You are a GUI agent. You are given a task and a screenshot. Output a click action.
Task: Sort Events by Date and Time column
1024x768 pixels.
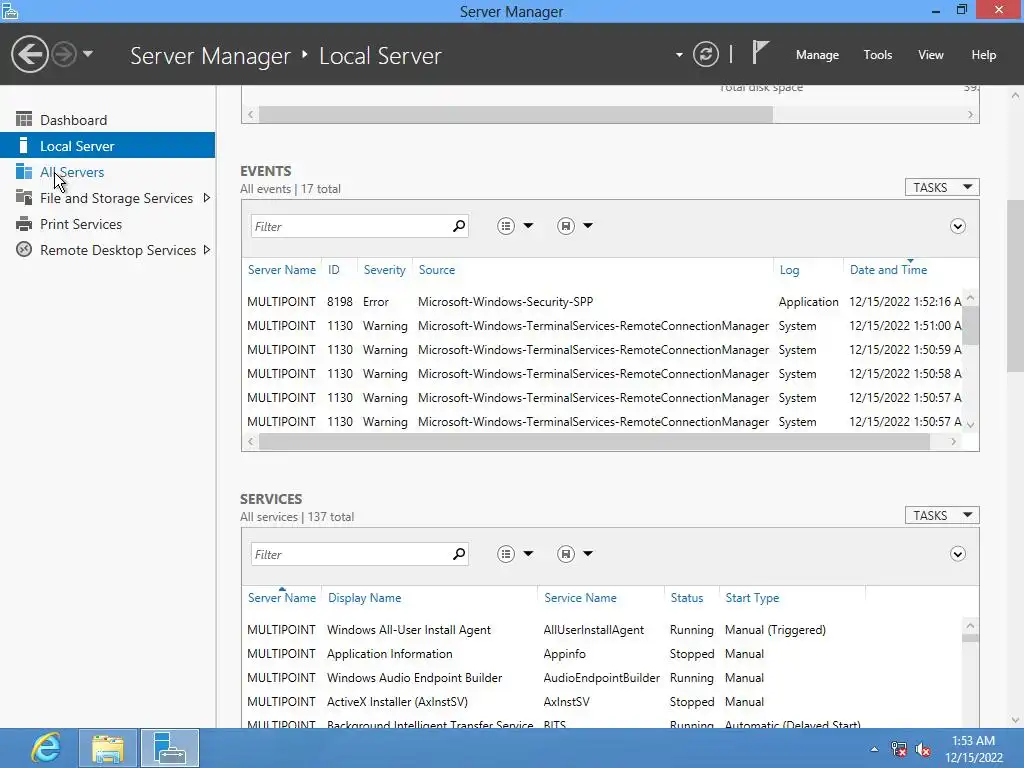[888, 270]
